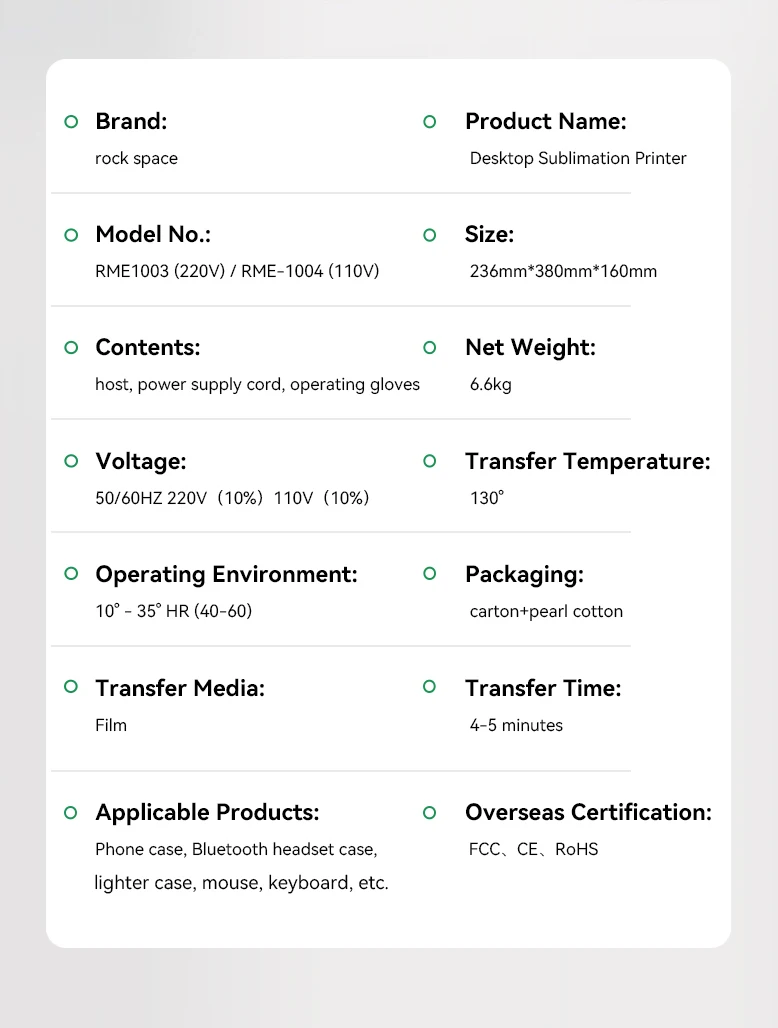Select the model number RME1003 text
The image size is (778, 1028).
tap(132, 271)
